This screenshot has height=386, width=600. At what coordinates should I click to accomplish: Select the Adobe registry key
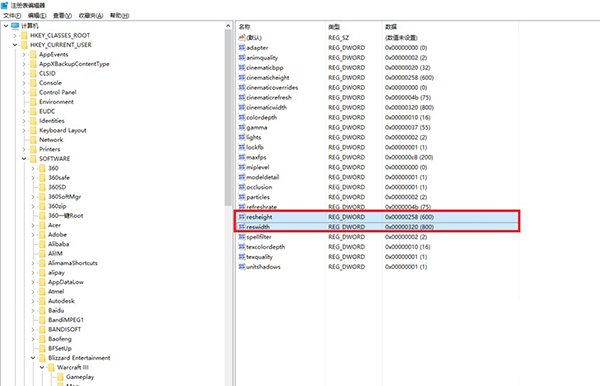[x=57, y=235]
